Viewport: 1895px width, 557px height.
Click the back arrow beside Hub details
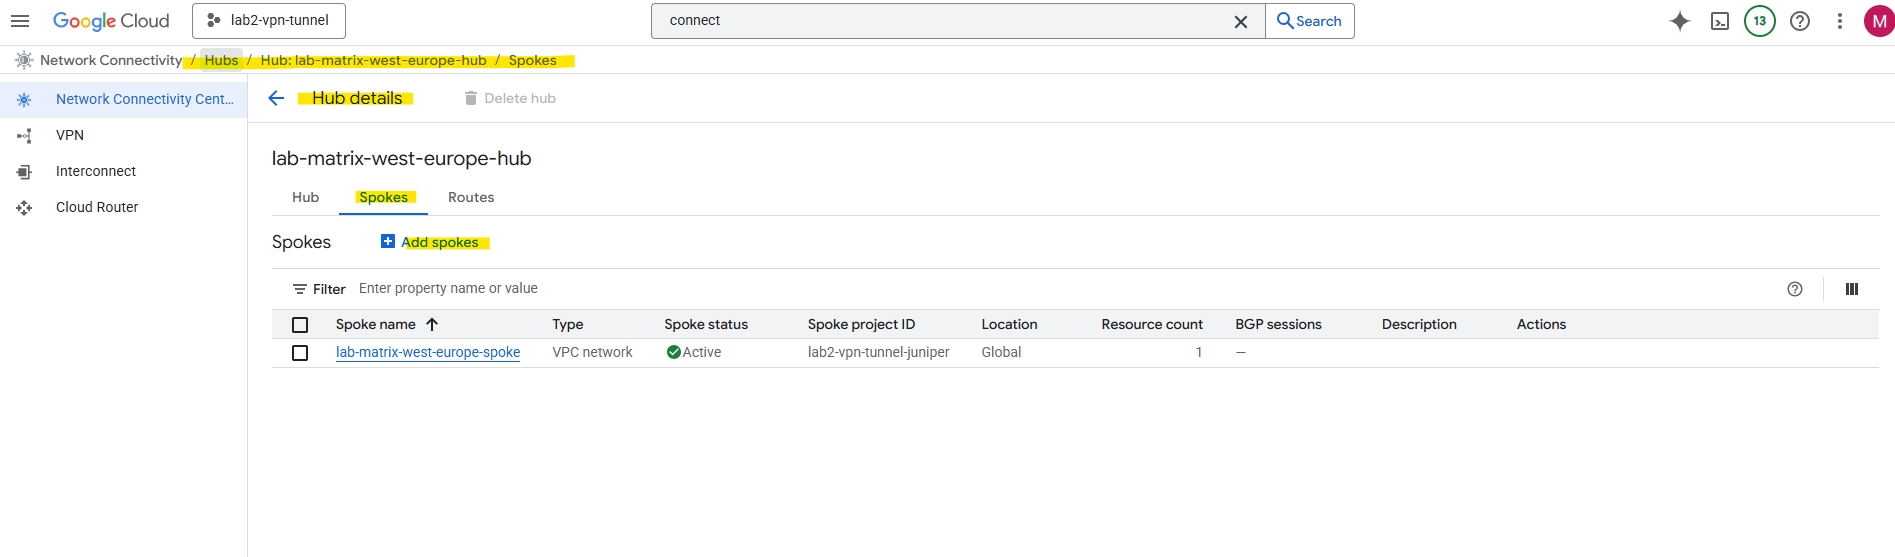pos(277,98)
